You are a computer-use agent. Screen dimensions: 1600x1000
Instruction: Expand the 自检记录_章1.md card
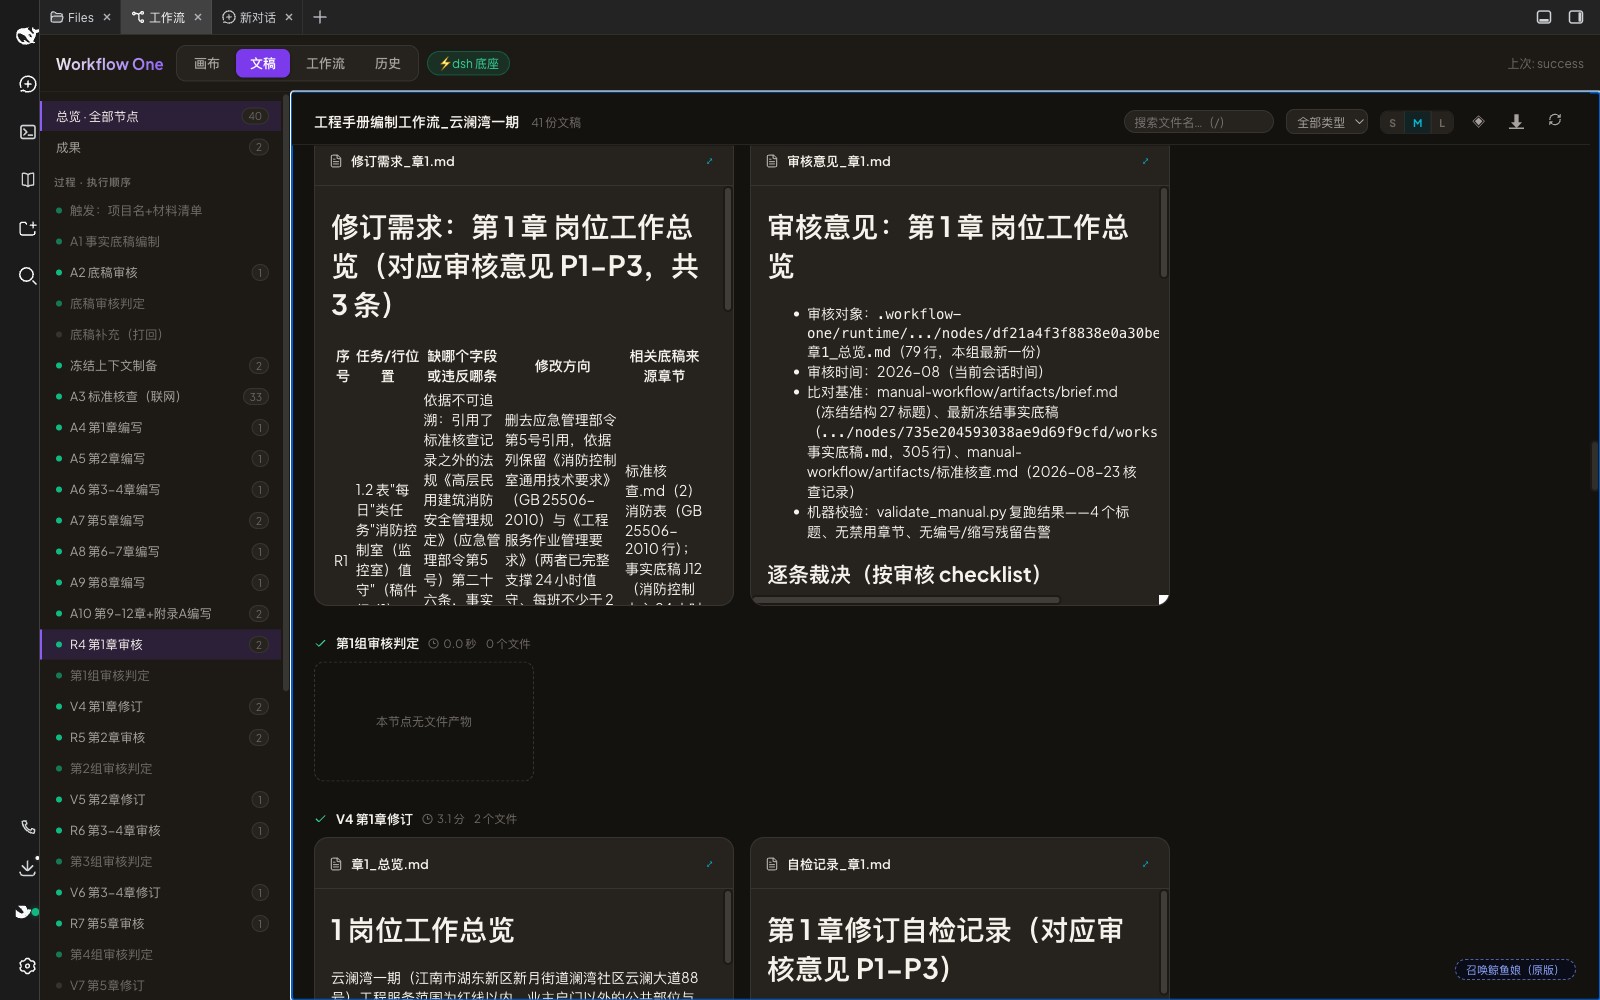(1146, 864)
